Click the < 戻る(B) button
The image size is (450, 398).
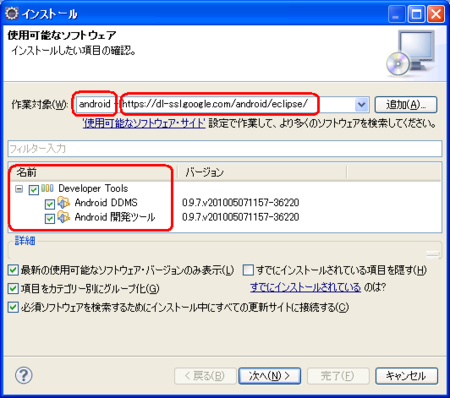click(x=205, y=376)
